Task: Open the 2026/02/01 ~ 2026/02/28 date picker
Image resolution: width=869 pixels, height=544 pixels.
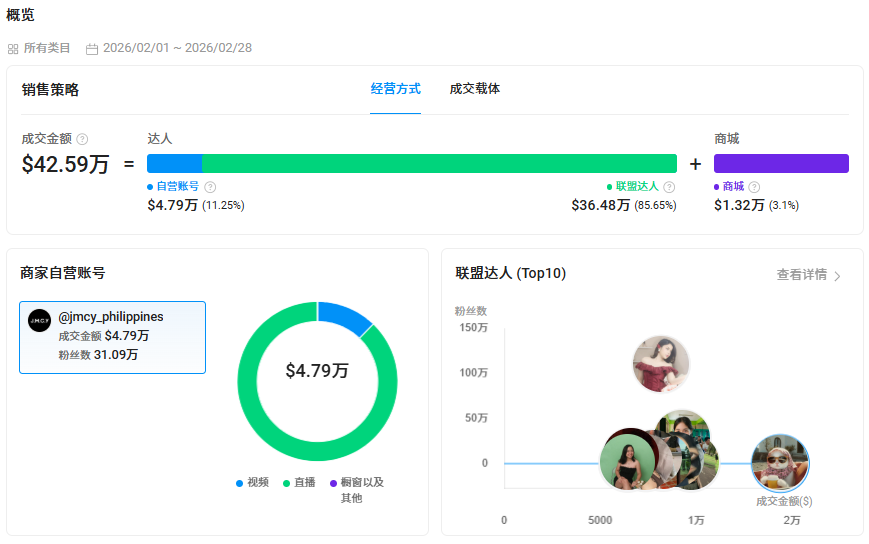Action: pos(177,48)
